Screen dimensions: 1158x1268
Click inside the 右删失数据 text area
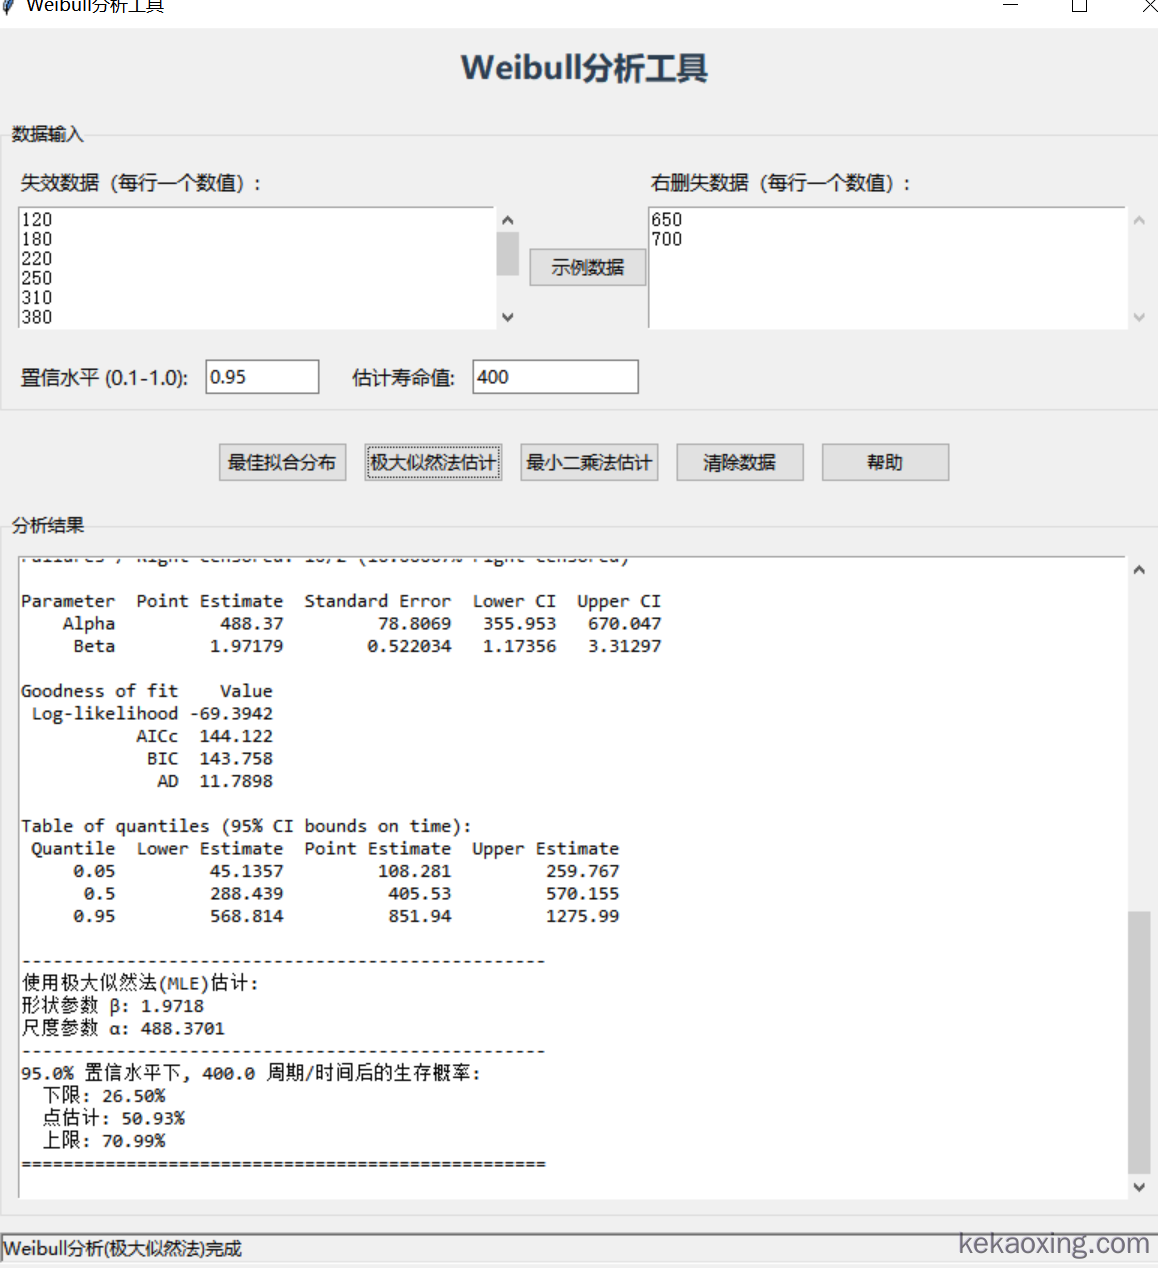tap(886, 268)
